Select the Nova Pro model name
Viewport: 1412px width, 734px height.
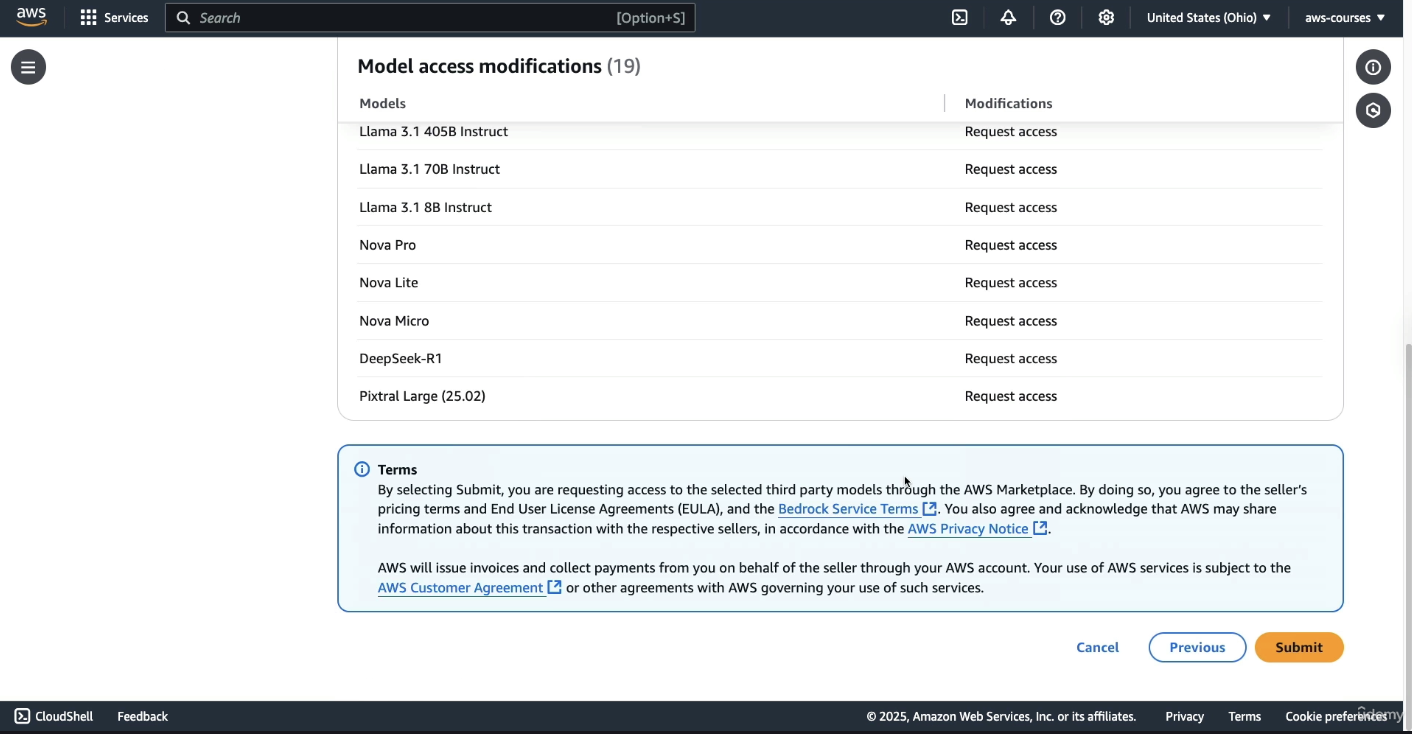click(x=387, y=245)
